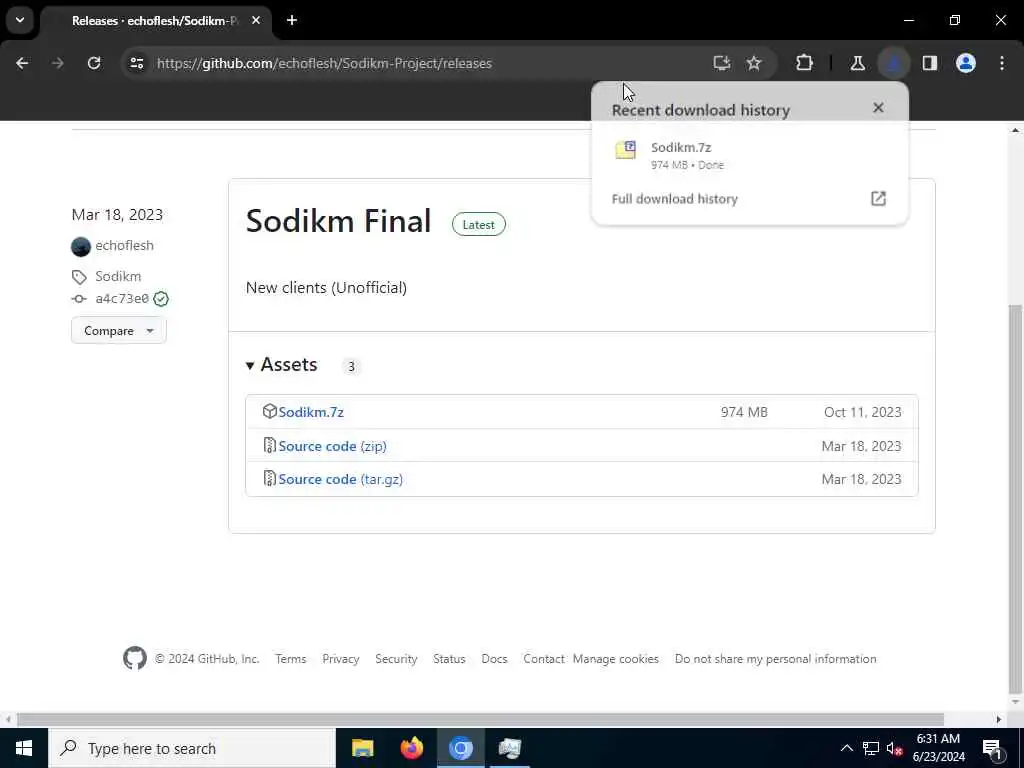Click the Oct 11, 2023 date
Image resolution: width=1024 pixels, height=768 pixels.
click(x=862, y=412)
